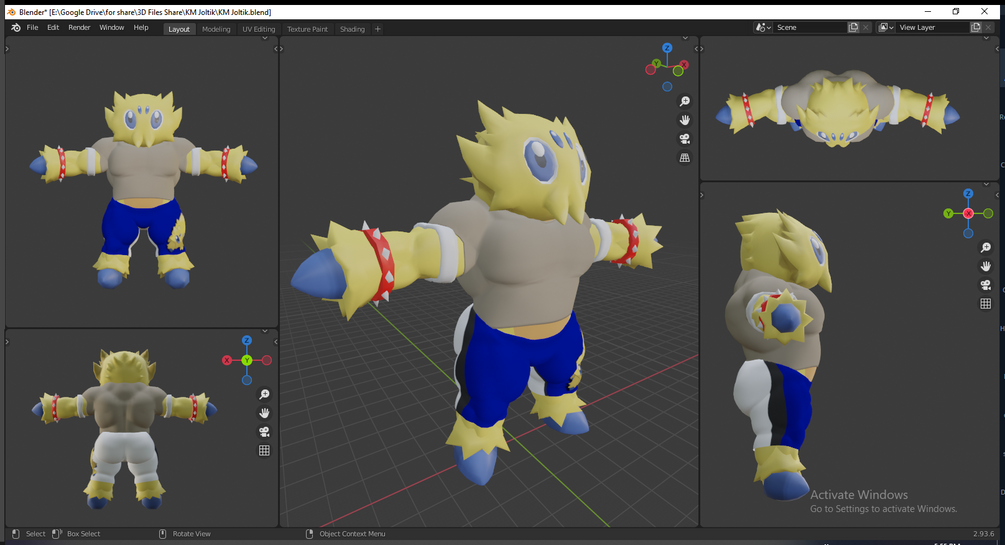Open the Render menu
The height and width of the screenshot is (545, 1005).
pyautogui.click(x=79, y=28)
